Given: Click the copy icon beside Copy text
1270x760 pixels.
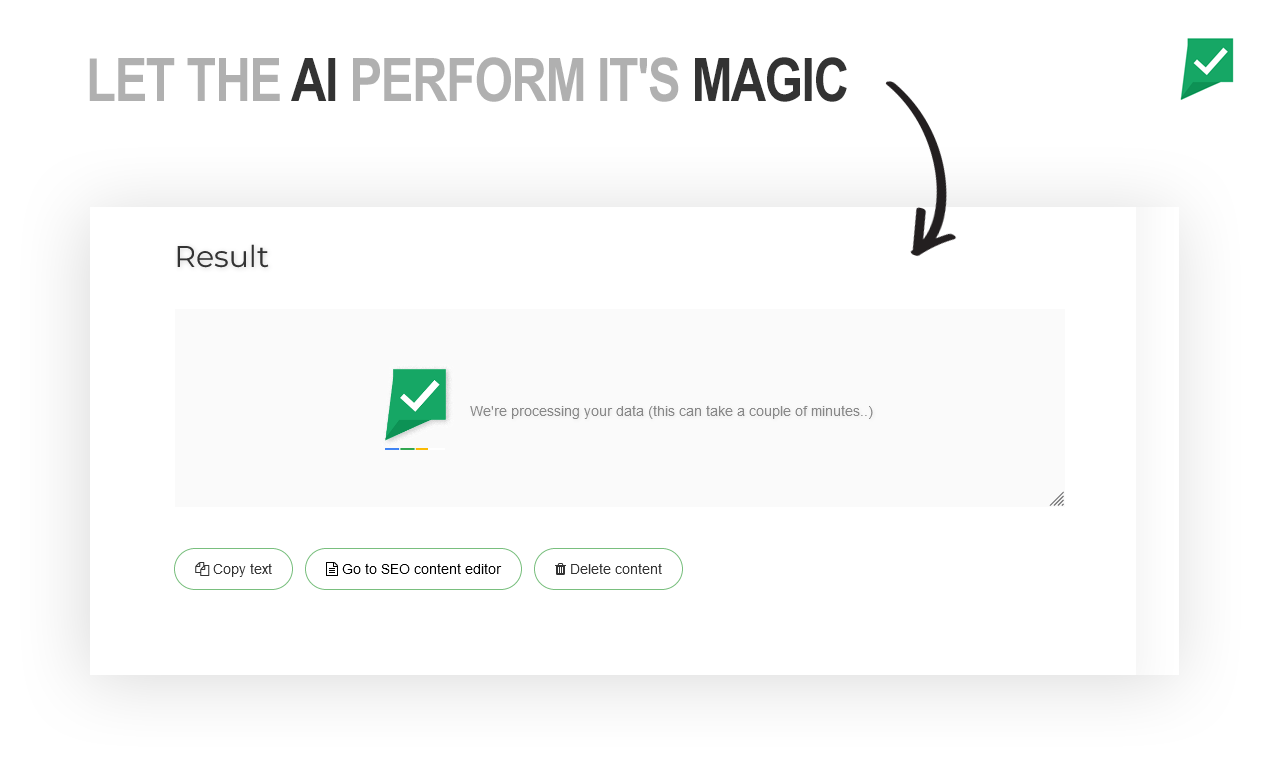Looking at the screenshot, I should point(202,569).
